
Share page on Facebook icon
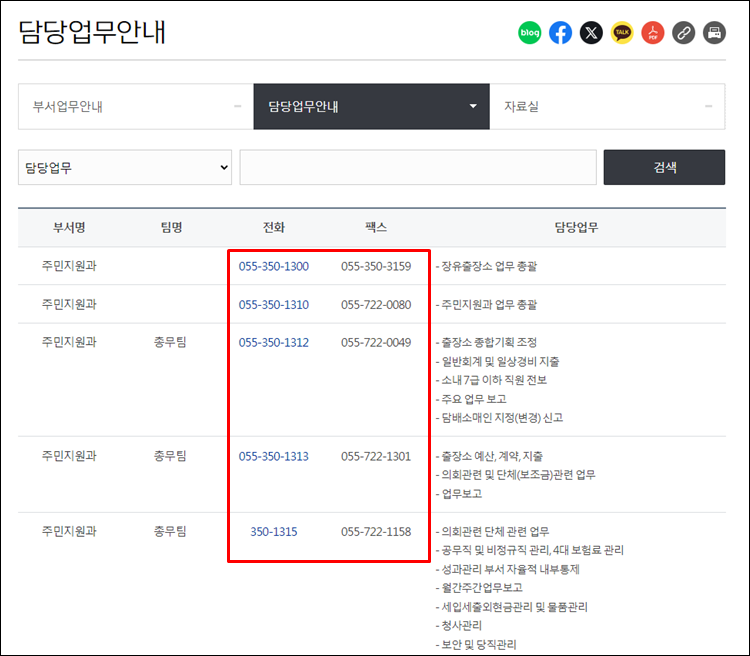coord(560,33)
